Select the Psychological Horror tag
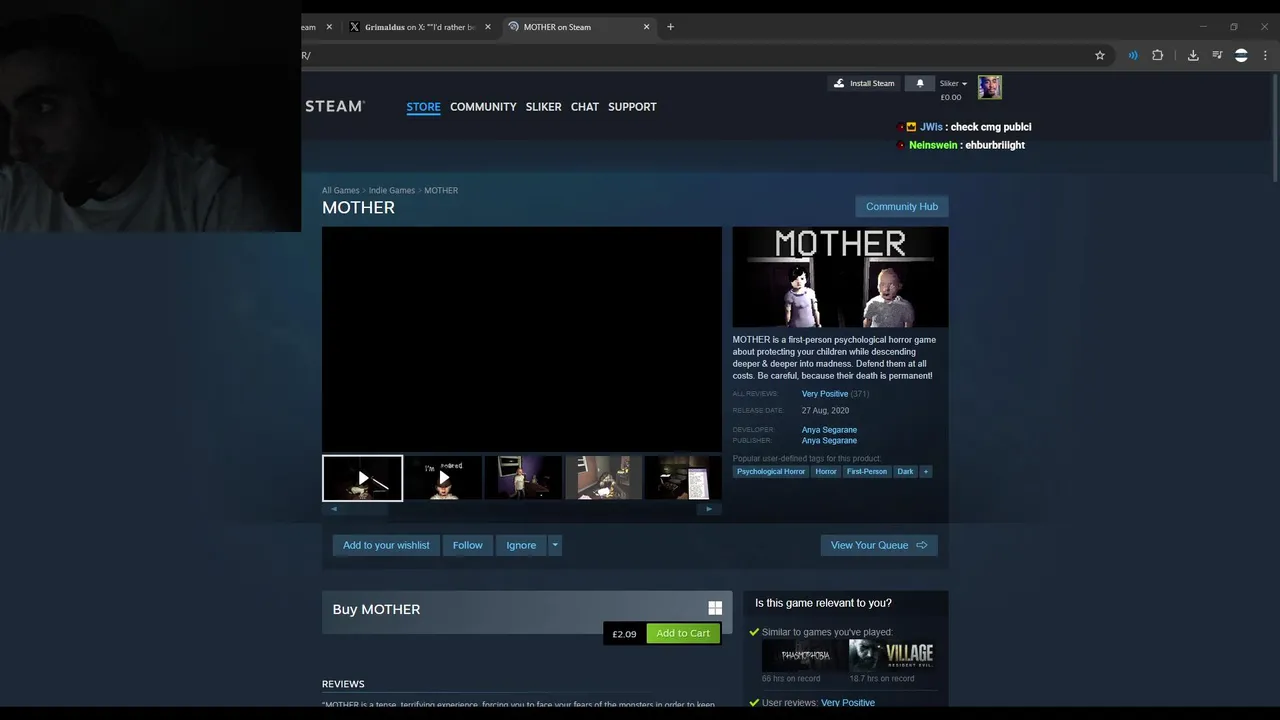This screenshot has height=720, width=1280. point(771,471)
